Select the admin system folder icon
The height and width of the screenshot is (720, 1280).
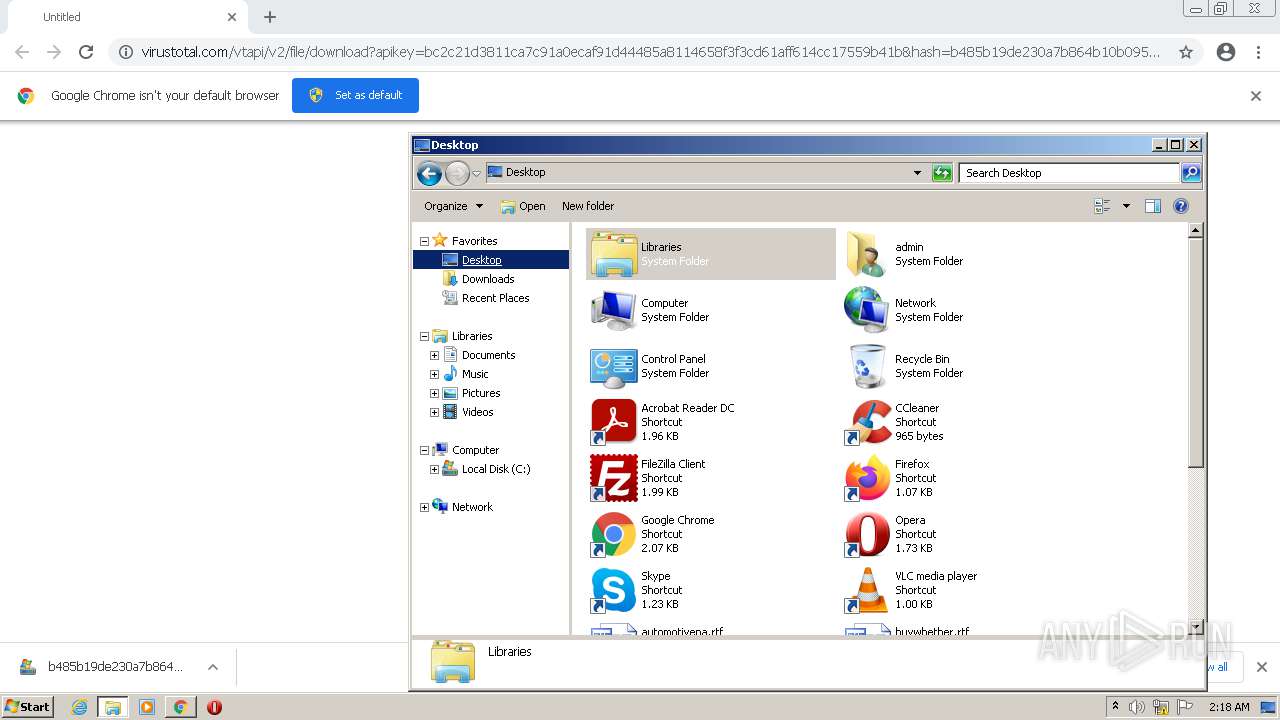click(x=867, y=254)
